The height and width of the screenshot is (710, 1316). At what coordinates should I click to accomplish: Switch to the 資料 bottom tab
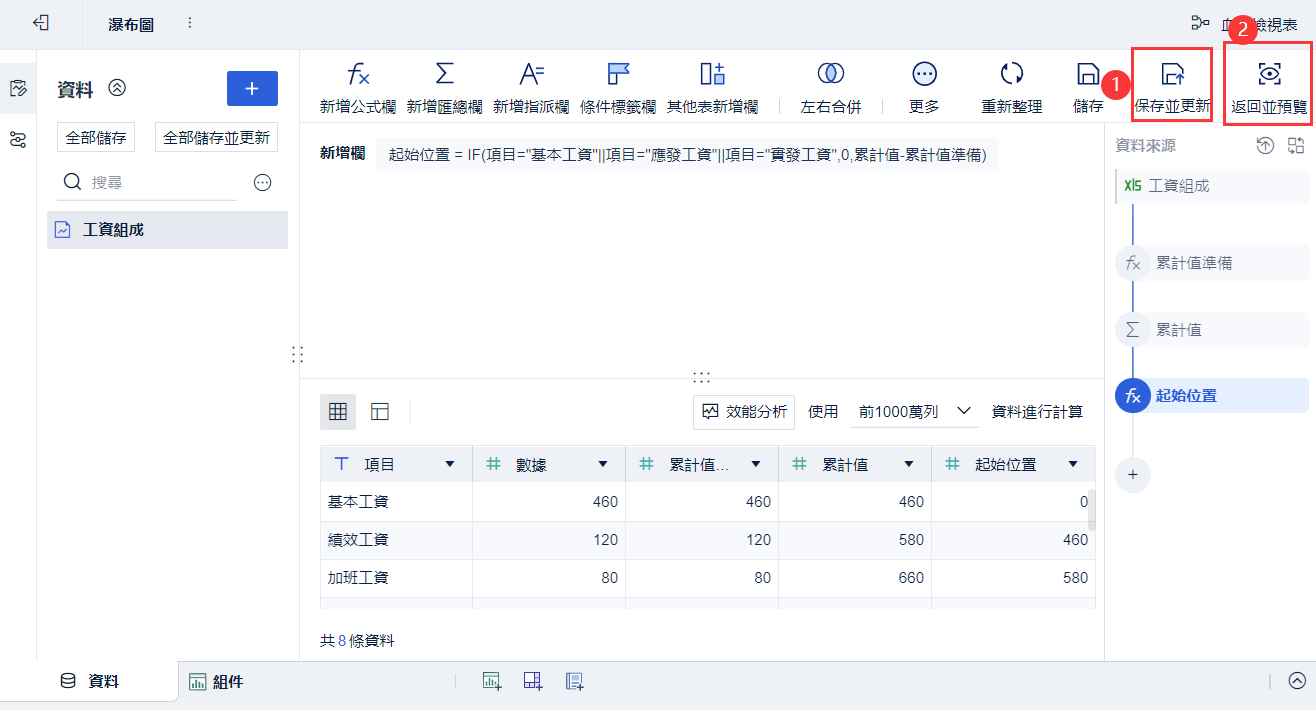90,682
